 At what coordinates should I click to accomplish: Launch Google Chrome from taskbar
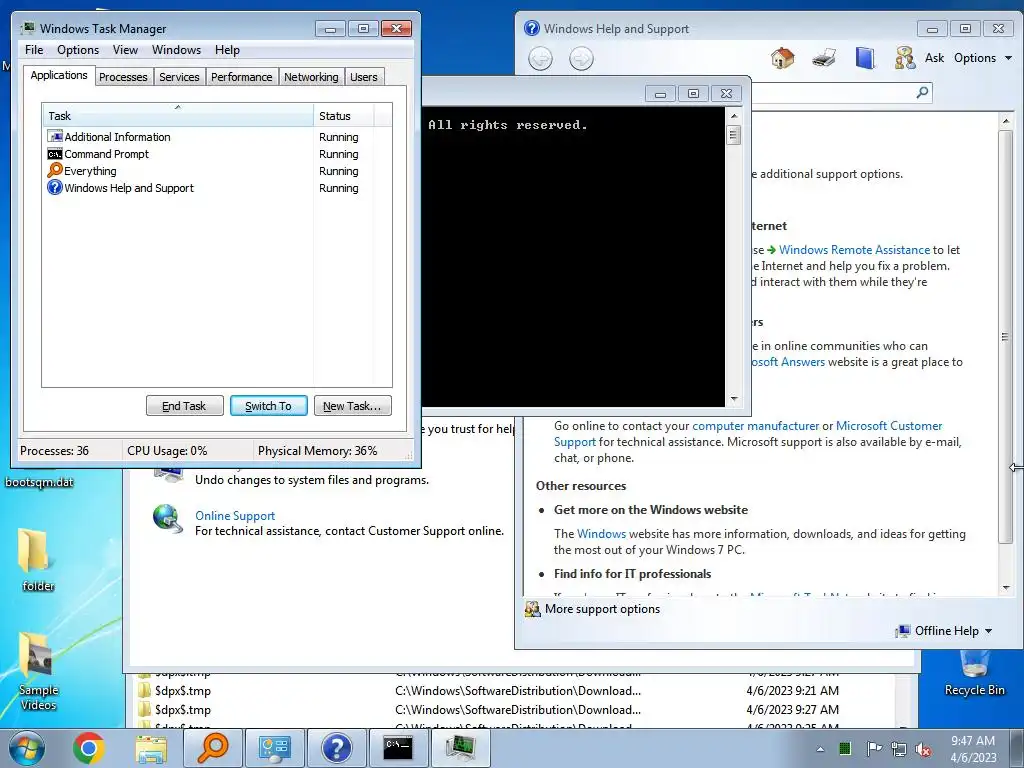click(89, 748)
